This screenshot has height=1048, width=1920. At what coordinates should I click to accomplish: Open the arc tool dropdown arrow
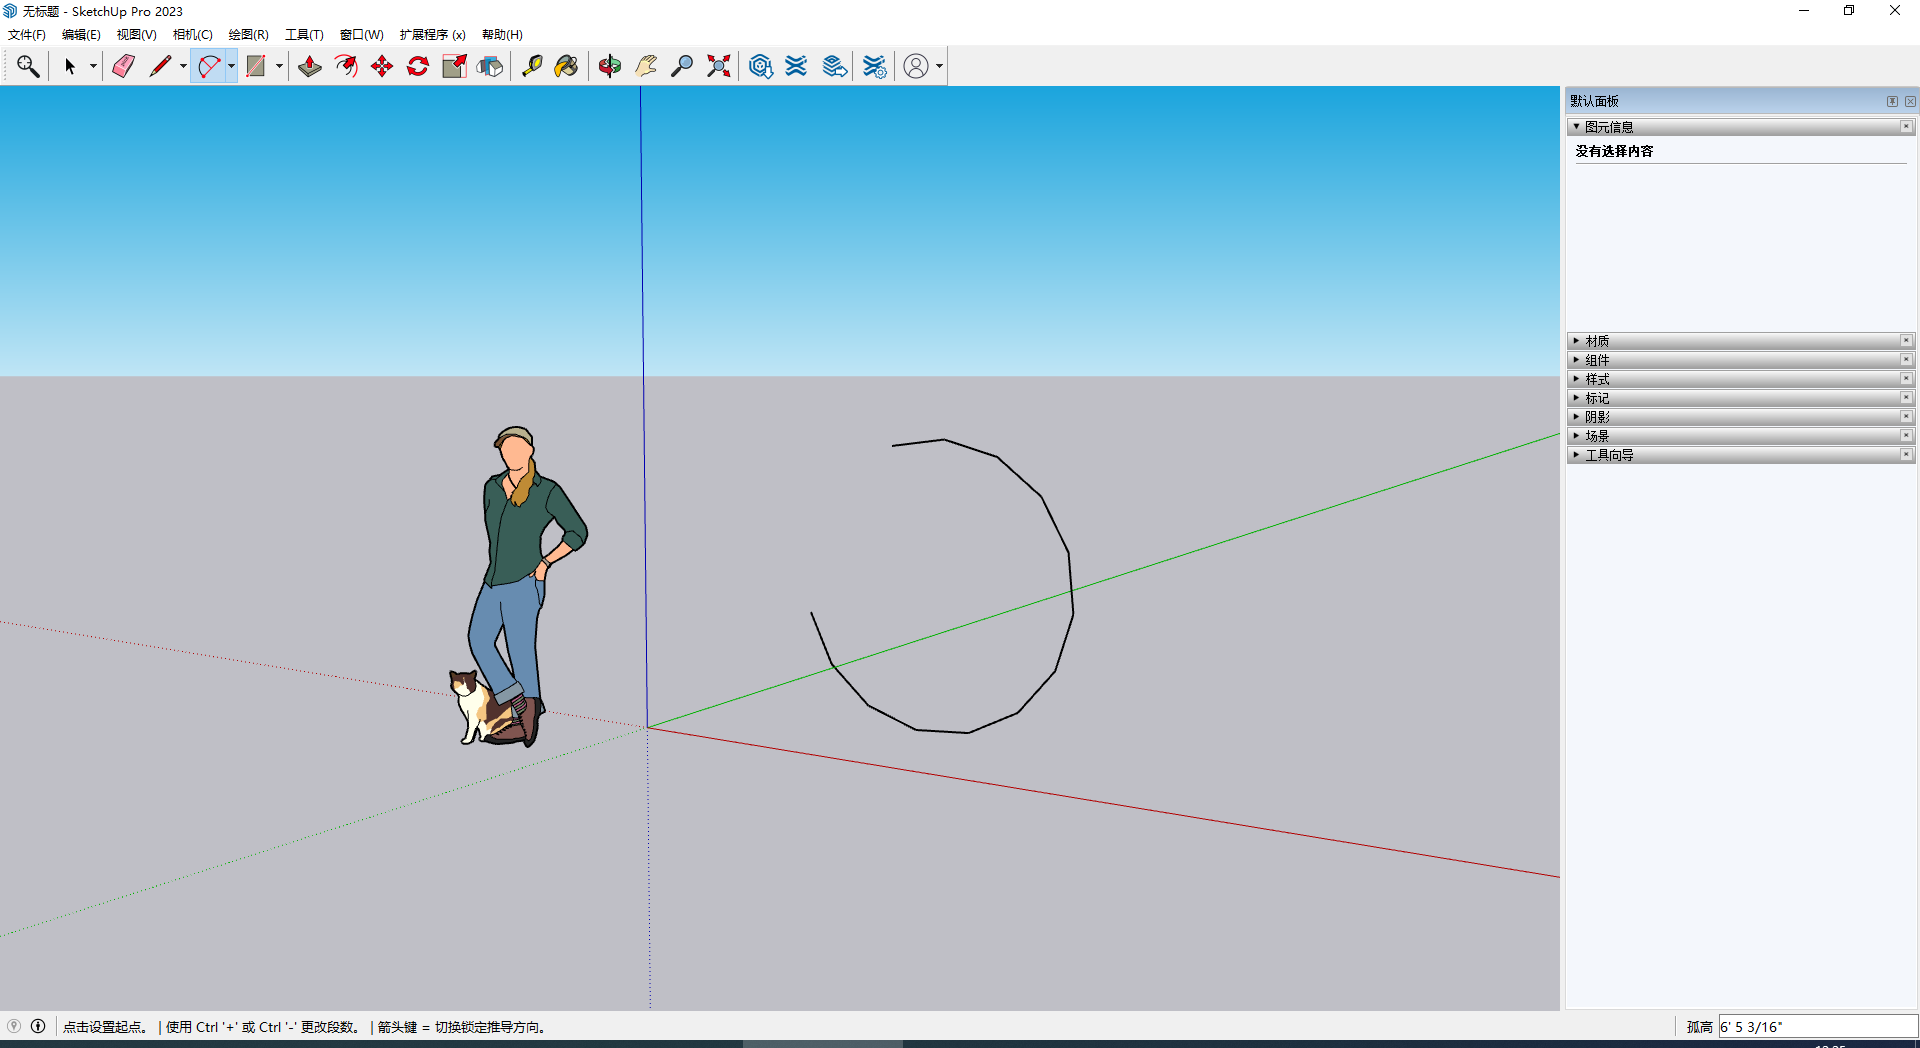pos(231,66)
